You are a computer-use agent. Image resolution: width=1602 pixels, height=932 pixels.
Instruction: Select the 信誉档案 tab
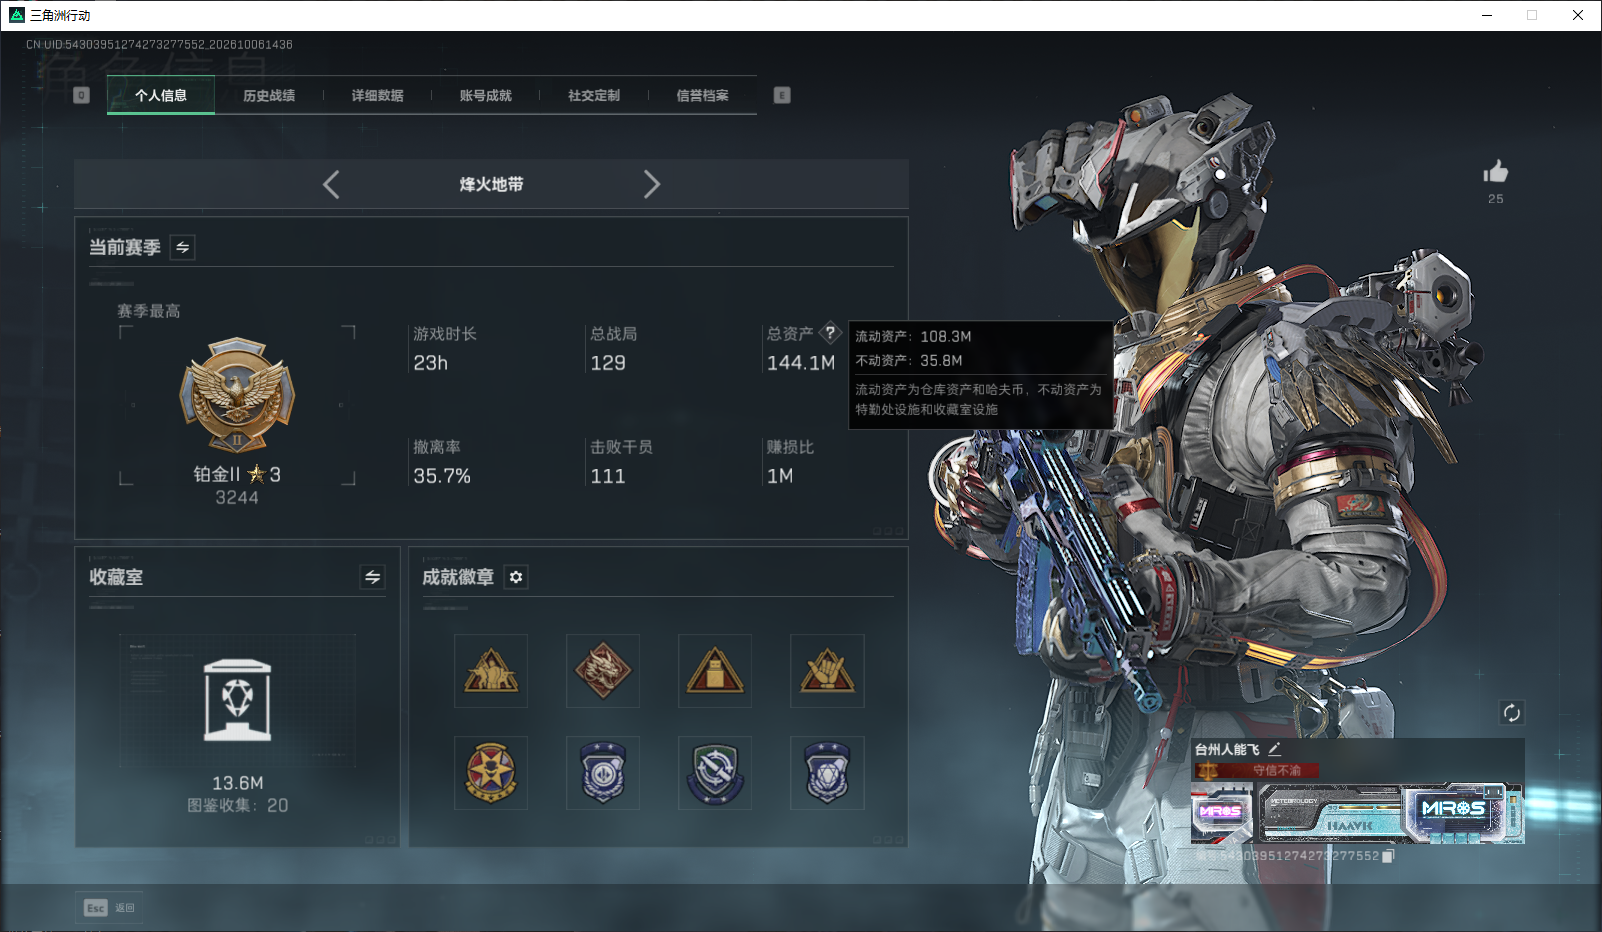click(x=702, y=96)
